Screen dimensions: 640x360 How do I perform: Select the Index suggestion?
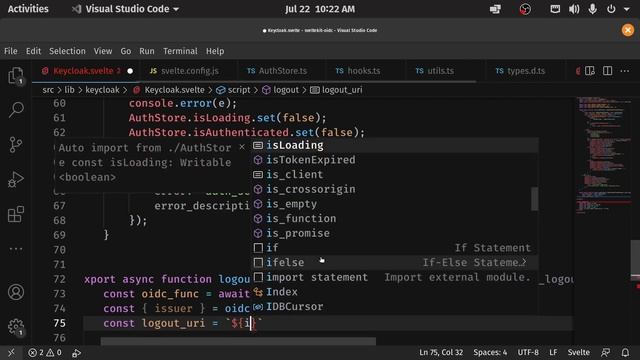395,292
